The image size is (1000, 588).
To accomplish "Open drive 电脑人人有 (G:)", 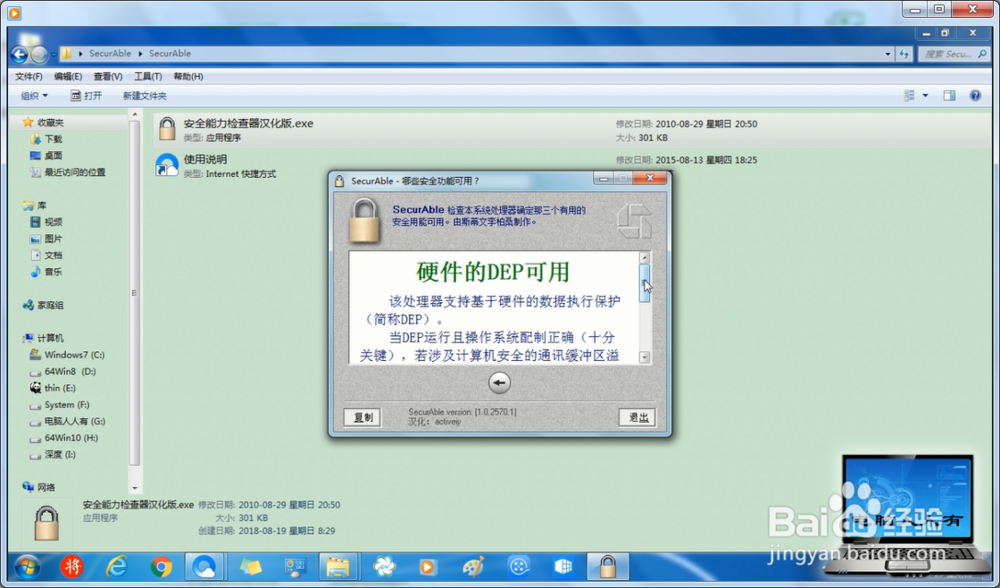I will click(x=75, y=421).
